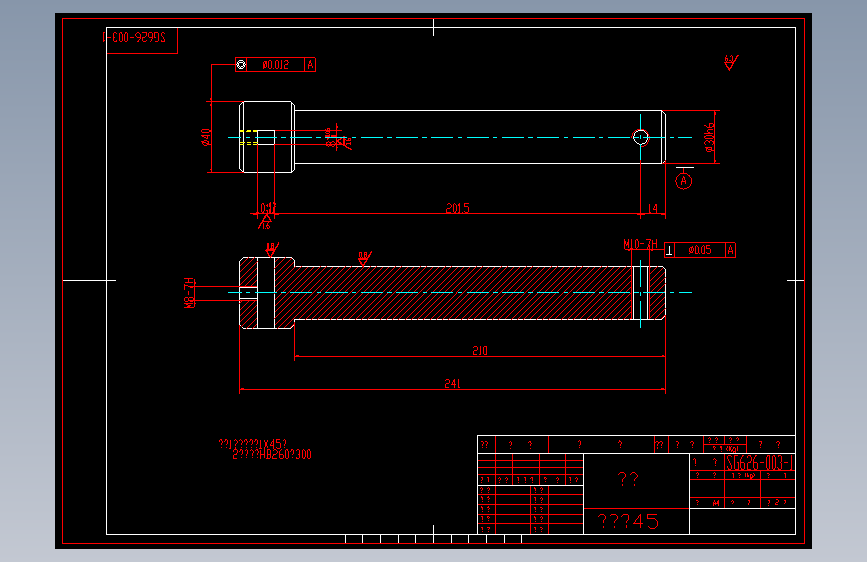Click the 0.8 roughness symbol on the sectioned shaft
The width and height of the screenshot is (867, 562).
pos(364,258)
